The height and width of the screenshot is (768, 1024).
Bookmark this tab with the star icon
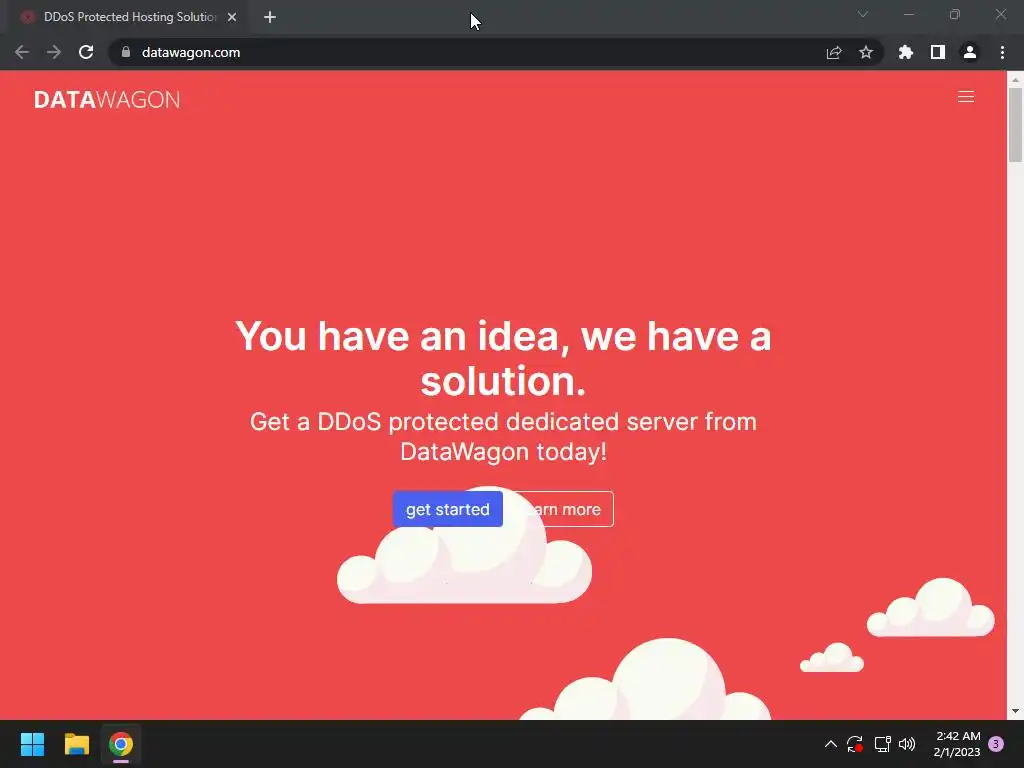pos(866,52)
